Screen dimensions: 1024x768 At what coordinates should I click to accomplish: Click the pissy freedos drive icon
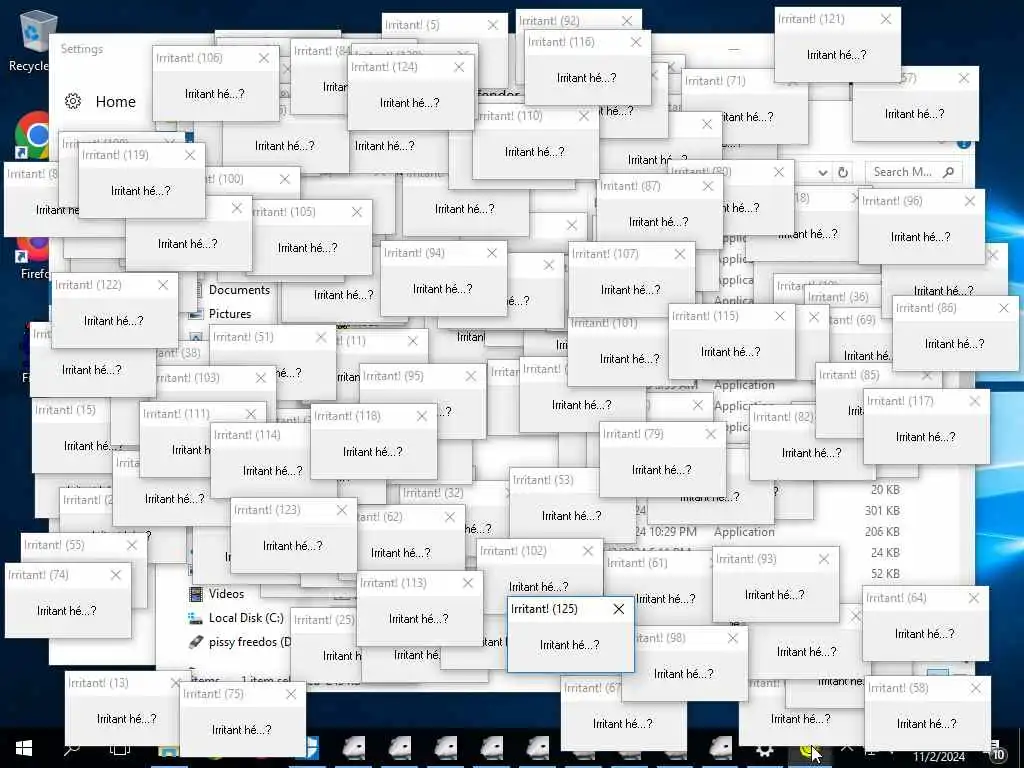(195, 642)
